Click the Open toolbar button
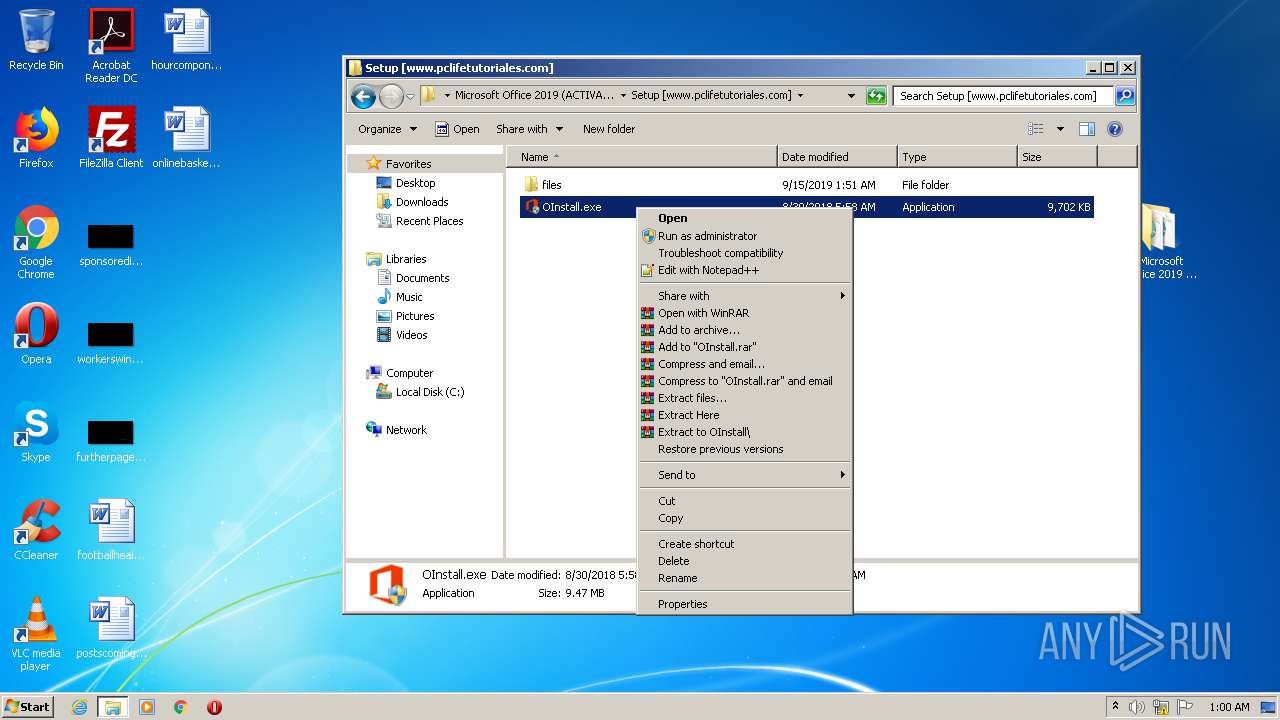The width and height of the screenshot is (1280, 720). 457,129
